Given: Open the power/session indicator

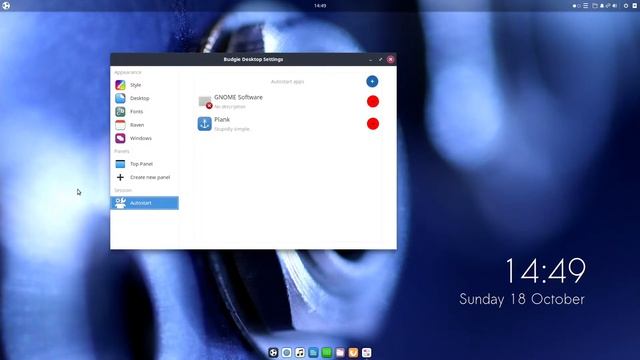Looking at the screenshot, I should (x=626, y=6).
